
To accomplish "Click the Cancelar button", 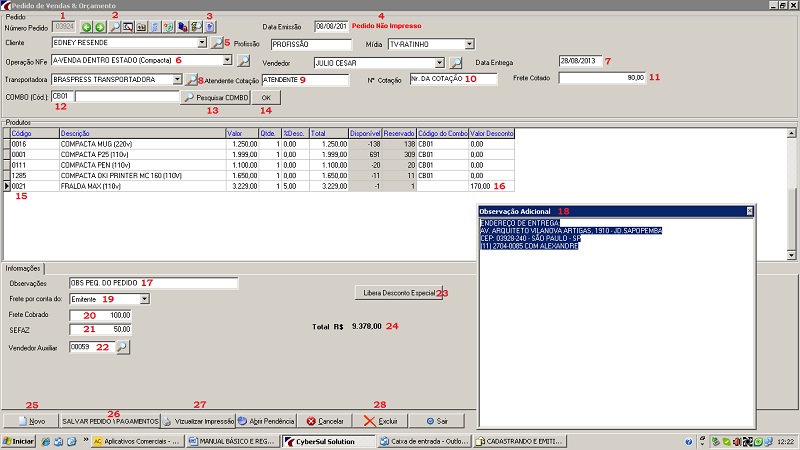I will click(x=326, y=421).
